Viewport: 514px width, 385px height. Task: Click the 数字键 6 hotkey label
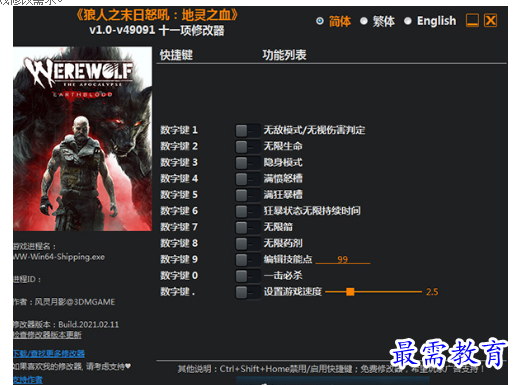coord(179,211)
